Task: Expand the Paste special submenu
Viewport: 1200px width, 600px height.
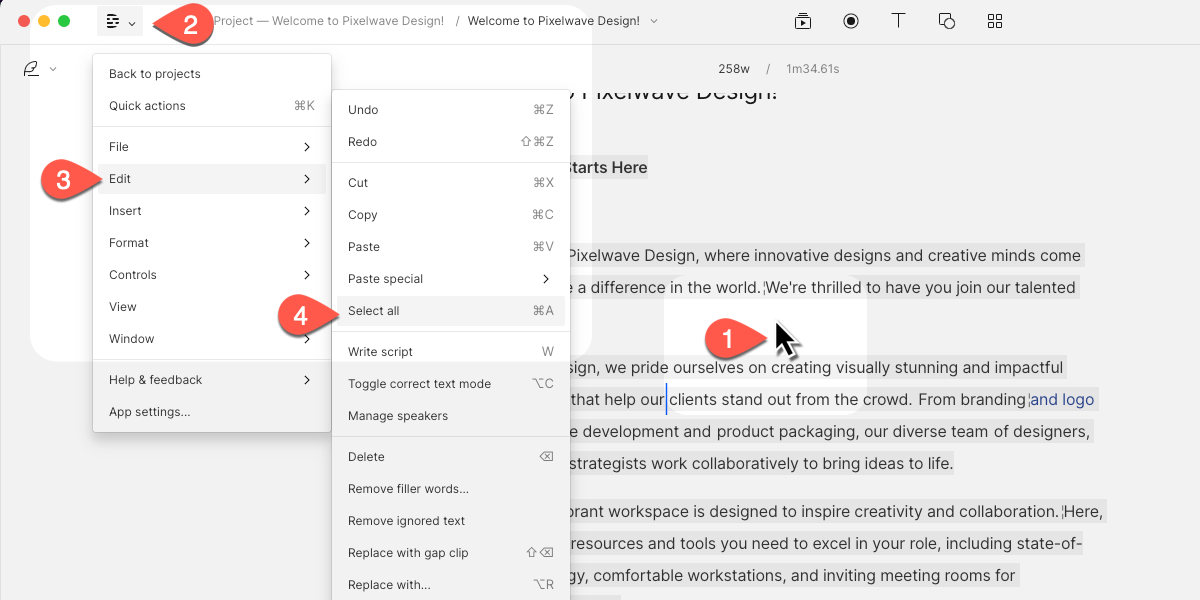Action: click(x=451, y=279)
